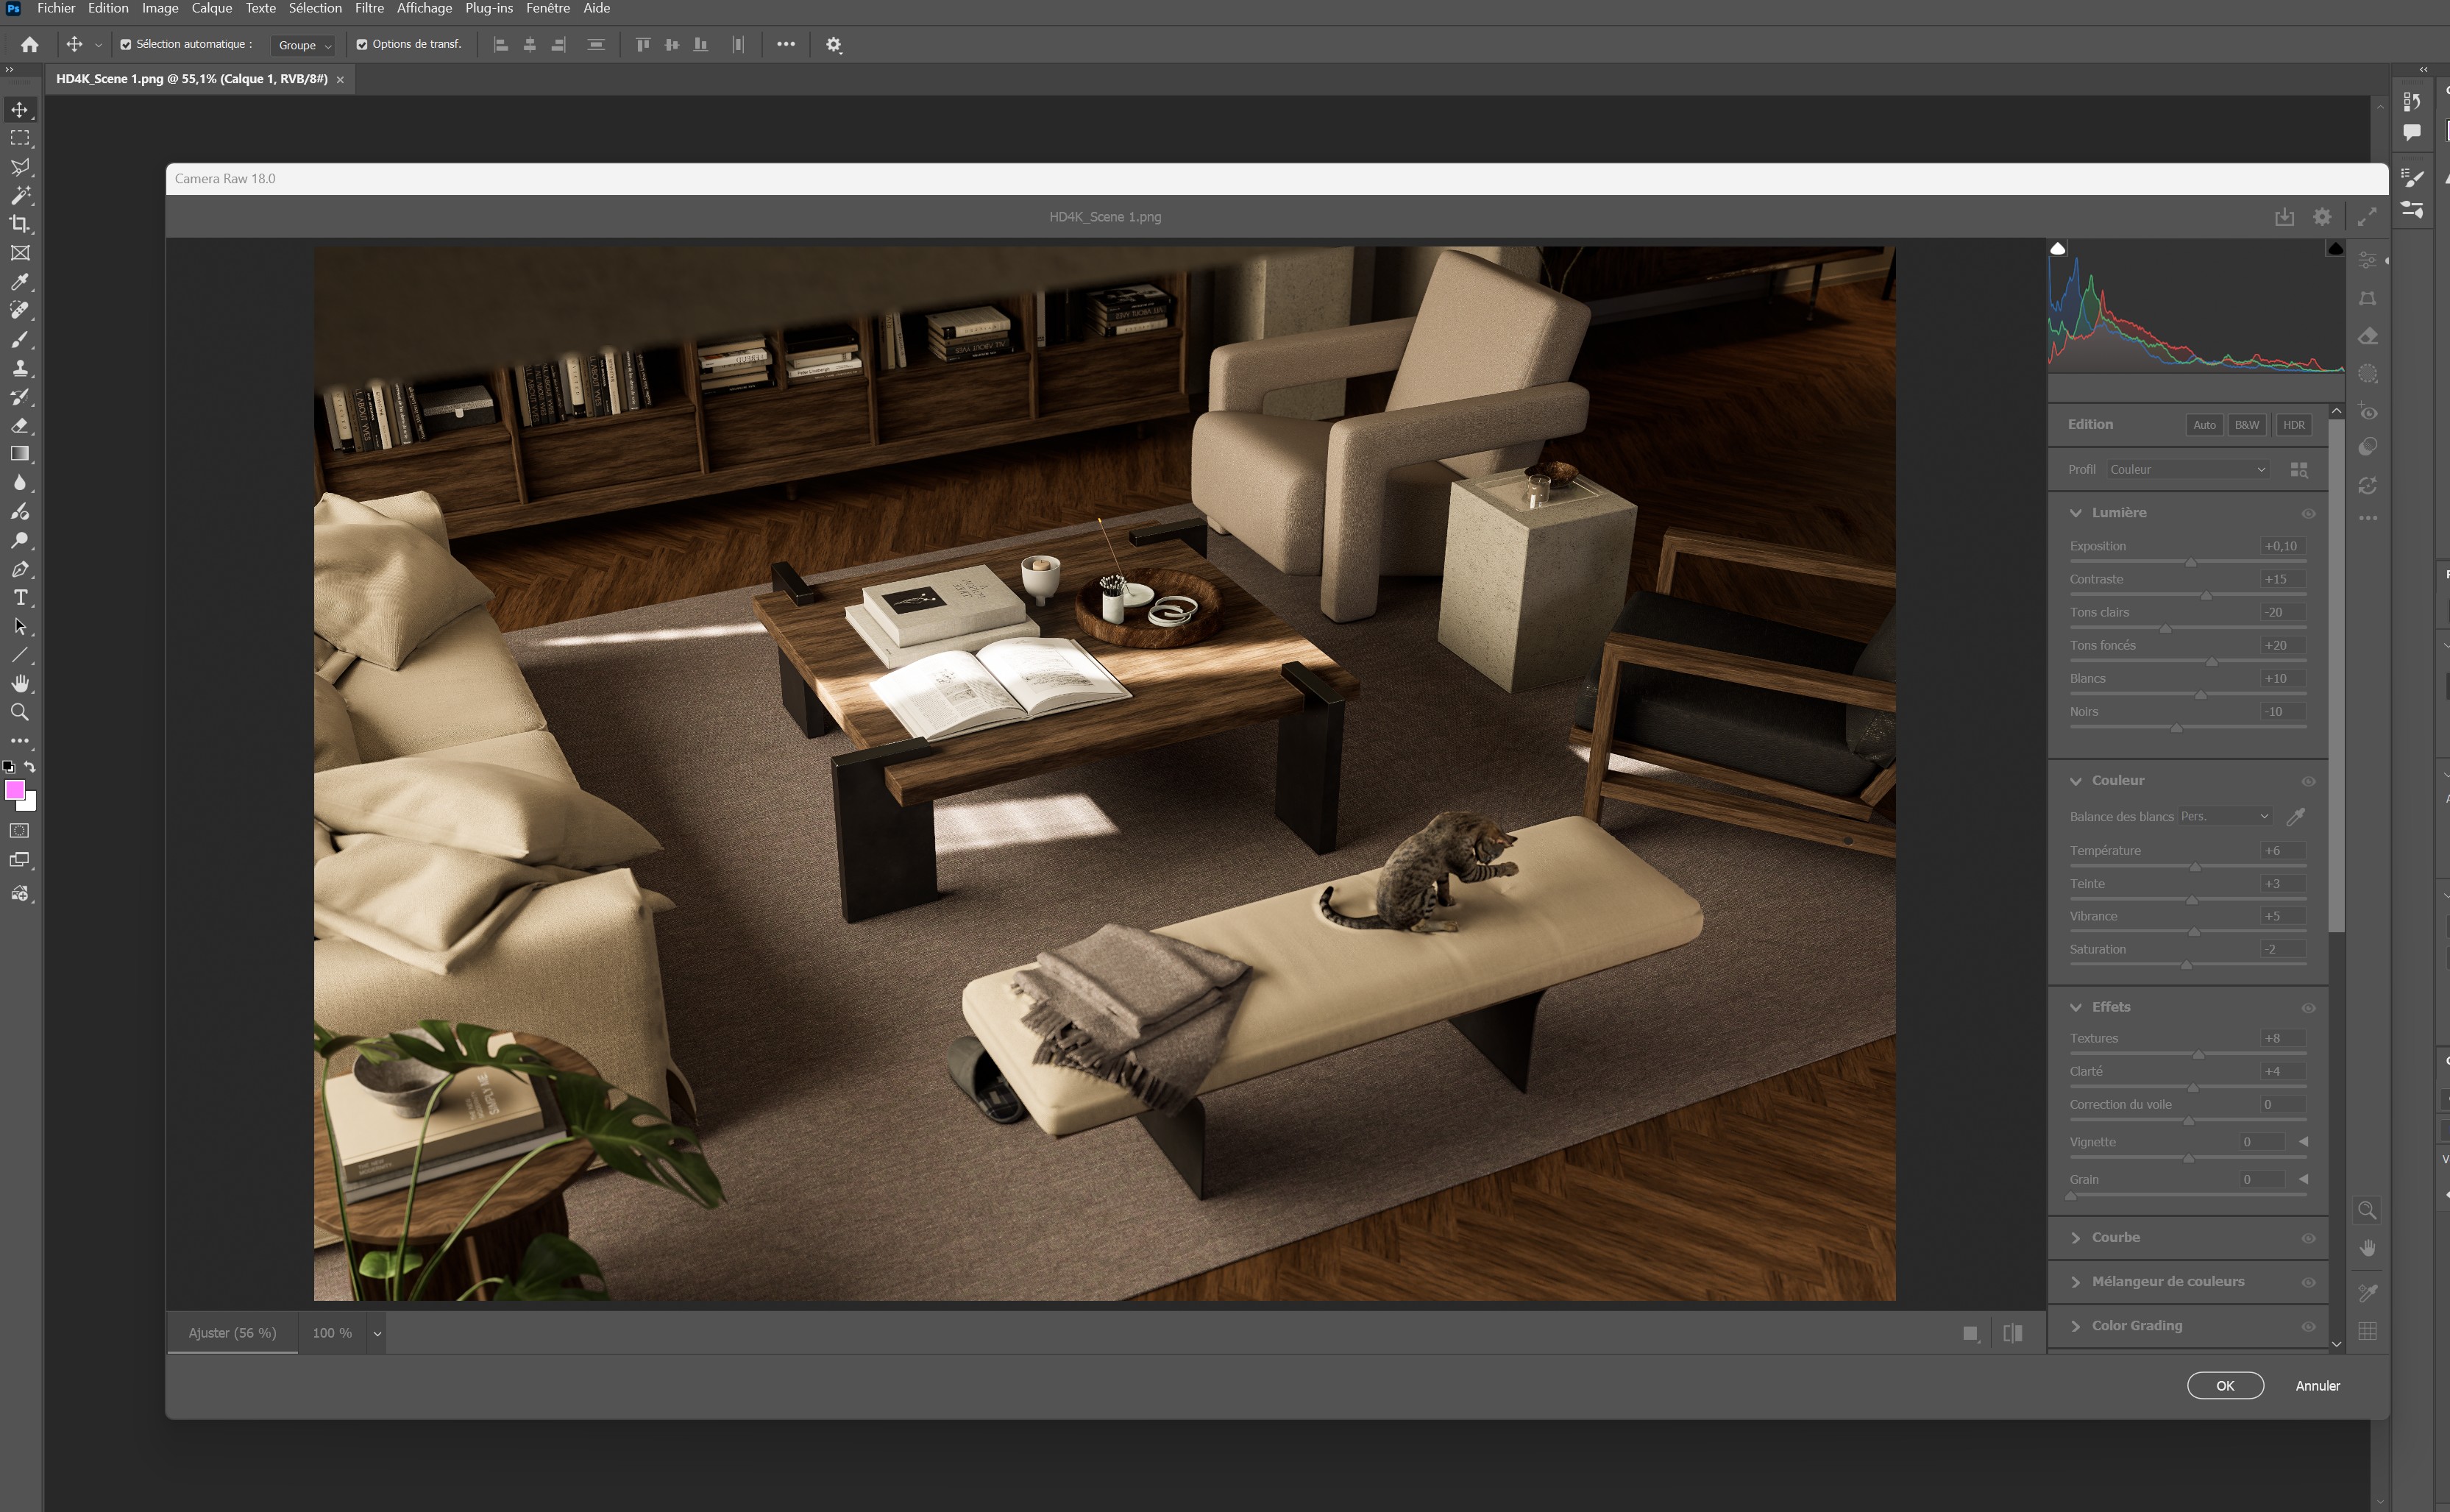Image resolution: width=2450 pixels, height=1512 pixels.
Task: Click the save image download icon
Action: pyautogui.click(x=2284, y=217)
